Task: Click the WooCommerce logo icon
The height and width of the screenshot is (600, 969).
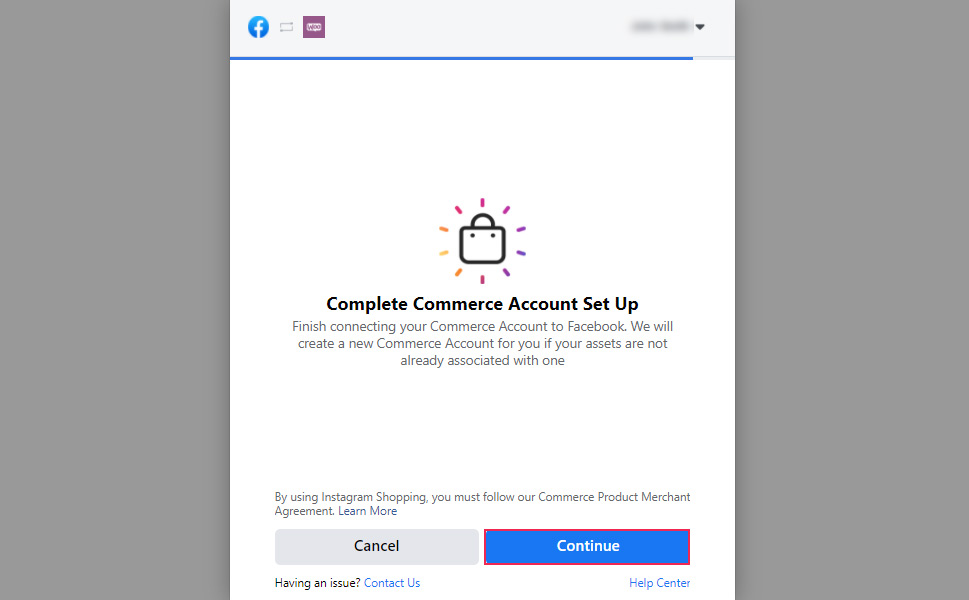Action: tap(314, 27)
